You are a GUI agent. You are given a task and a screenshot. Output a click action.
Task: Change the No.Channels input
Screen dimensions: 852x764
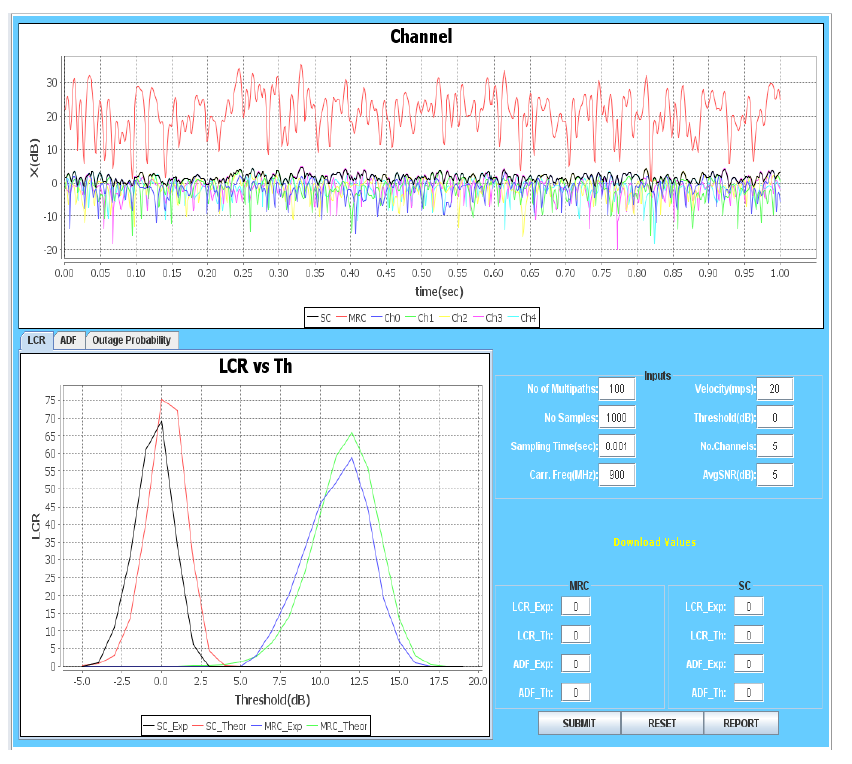(774, 446)
